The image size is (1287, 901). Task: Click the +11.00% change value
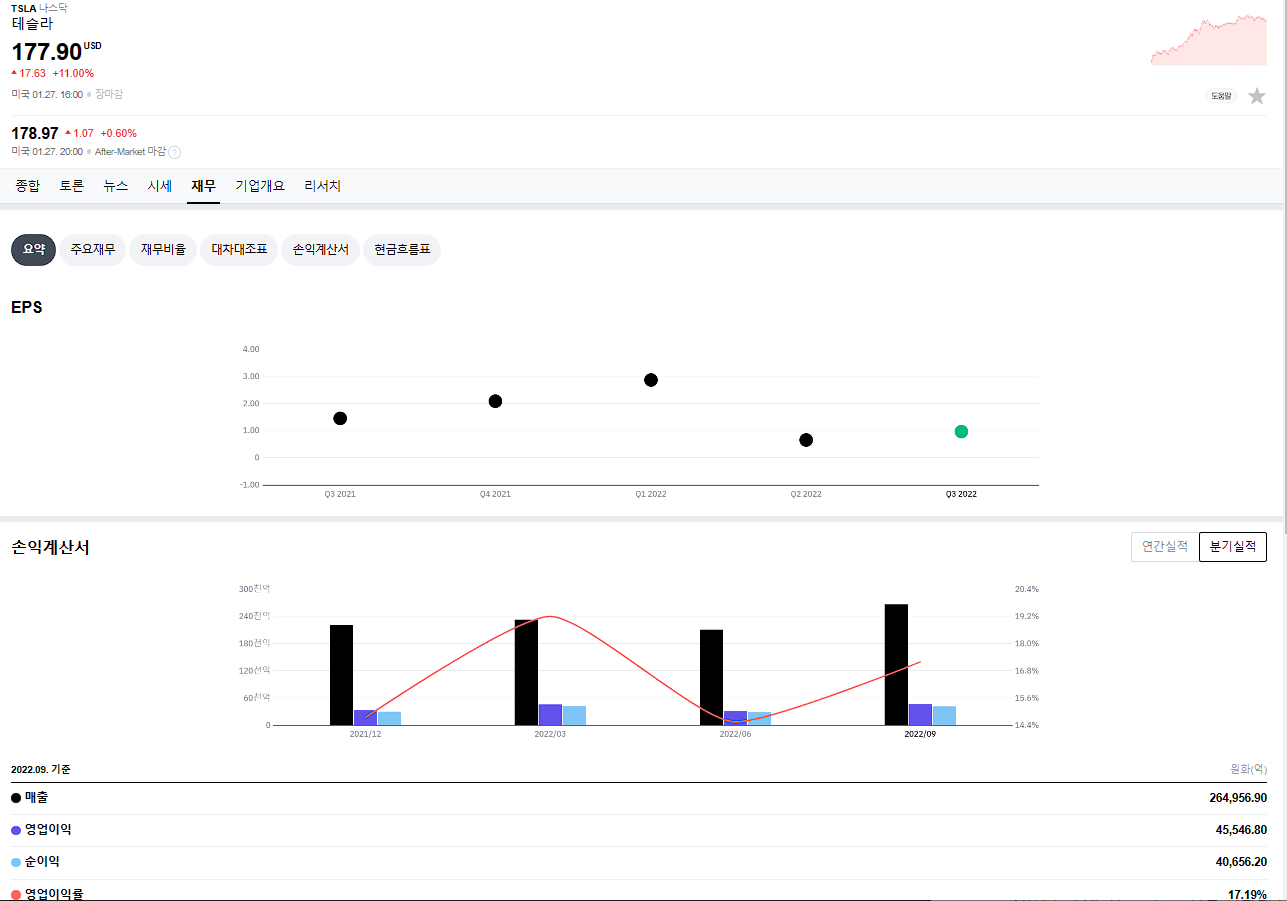coord(73,73)
